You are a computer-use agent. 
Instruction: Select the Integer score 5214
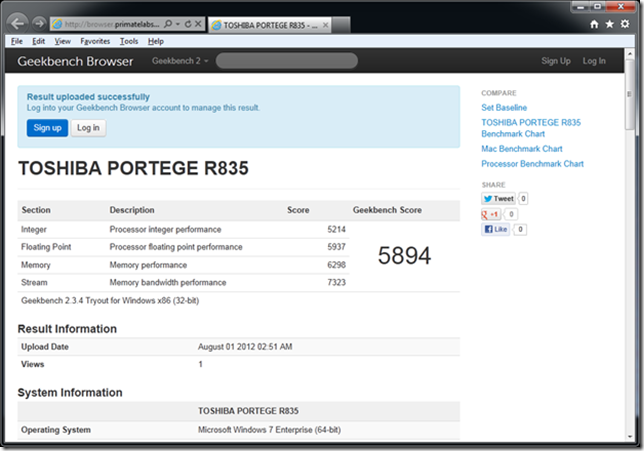(336, 229)
